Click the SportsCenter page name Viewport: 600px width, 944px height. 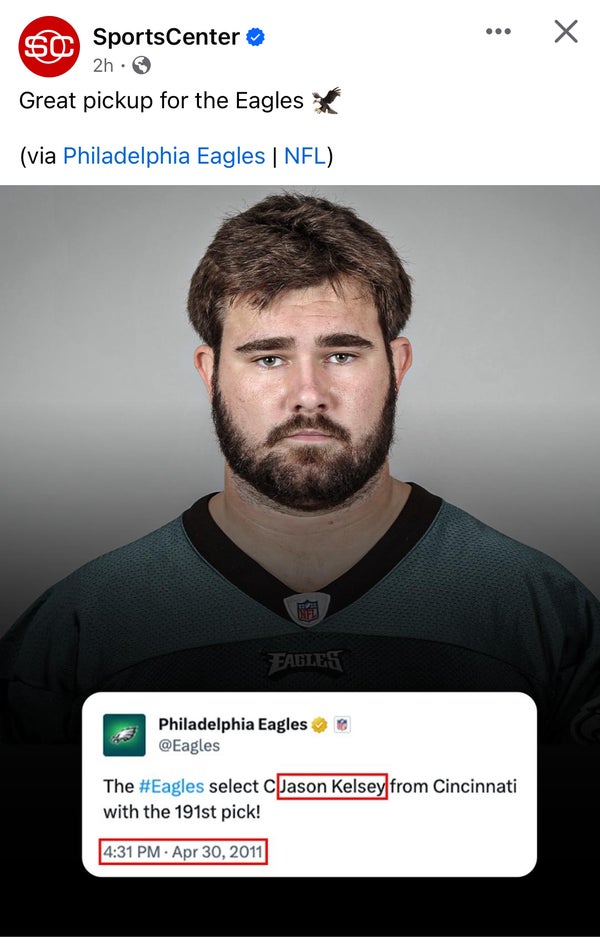pyautogui.click(x=166, y=37)
